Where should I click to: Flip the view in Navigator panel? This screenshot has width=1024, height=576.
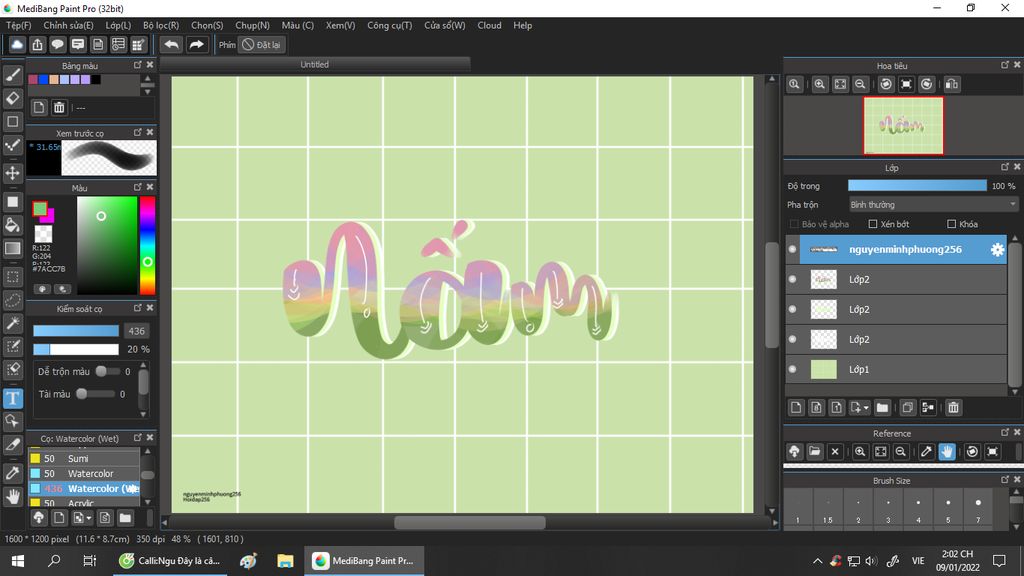tap(952, 84)
